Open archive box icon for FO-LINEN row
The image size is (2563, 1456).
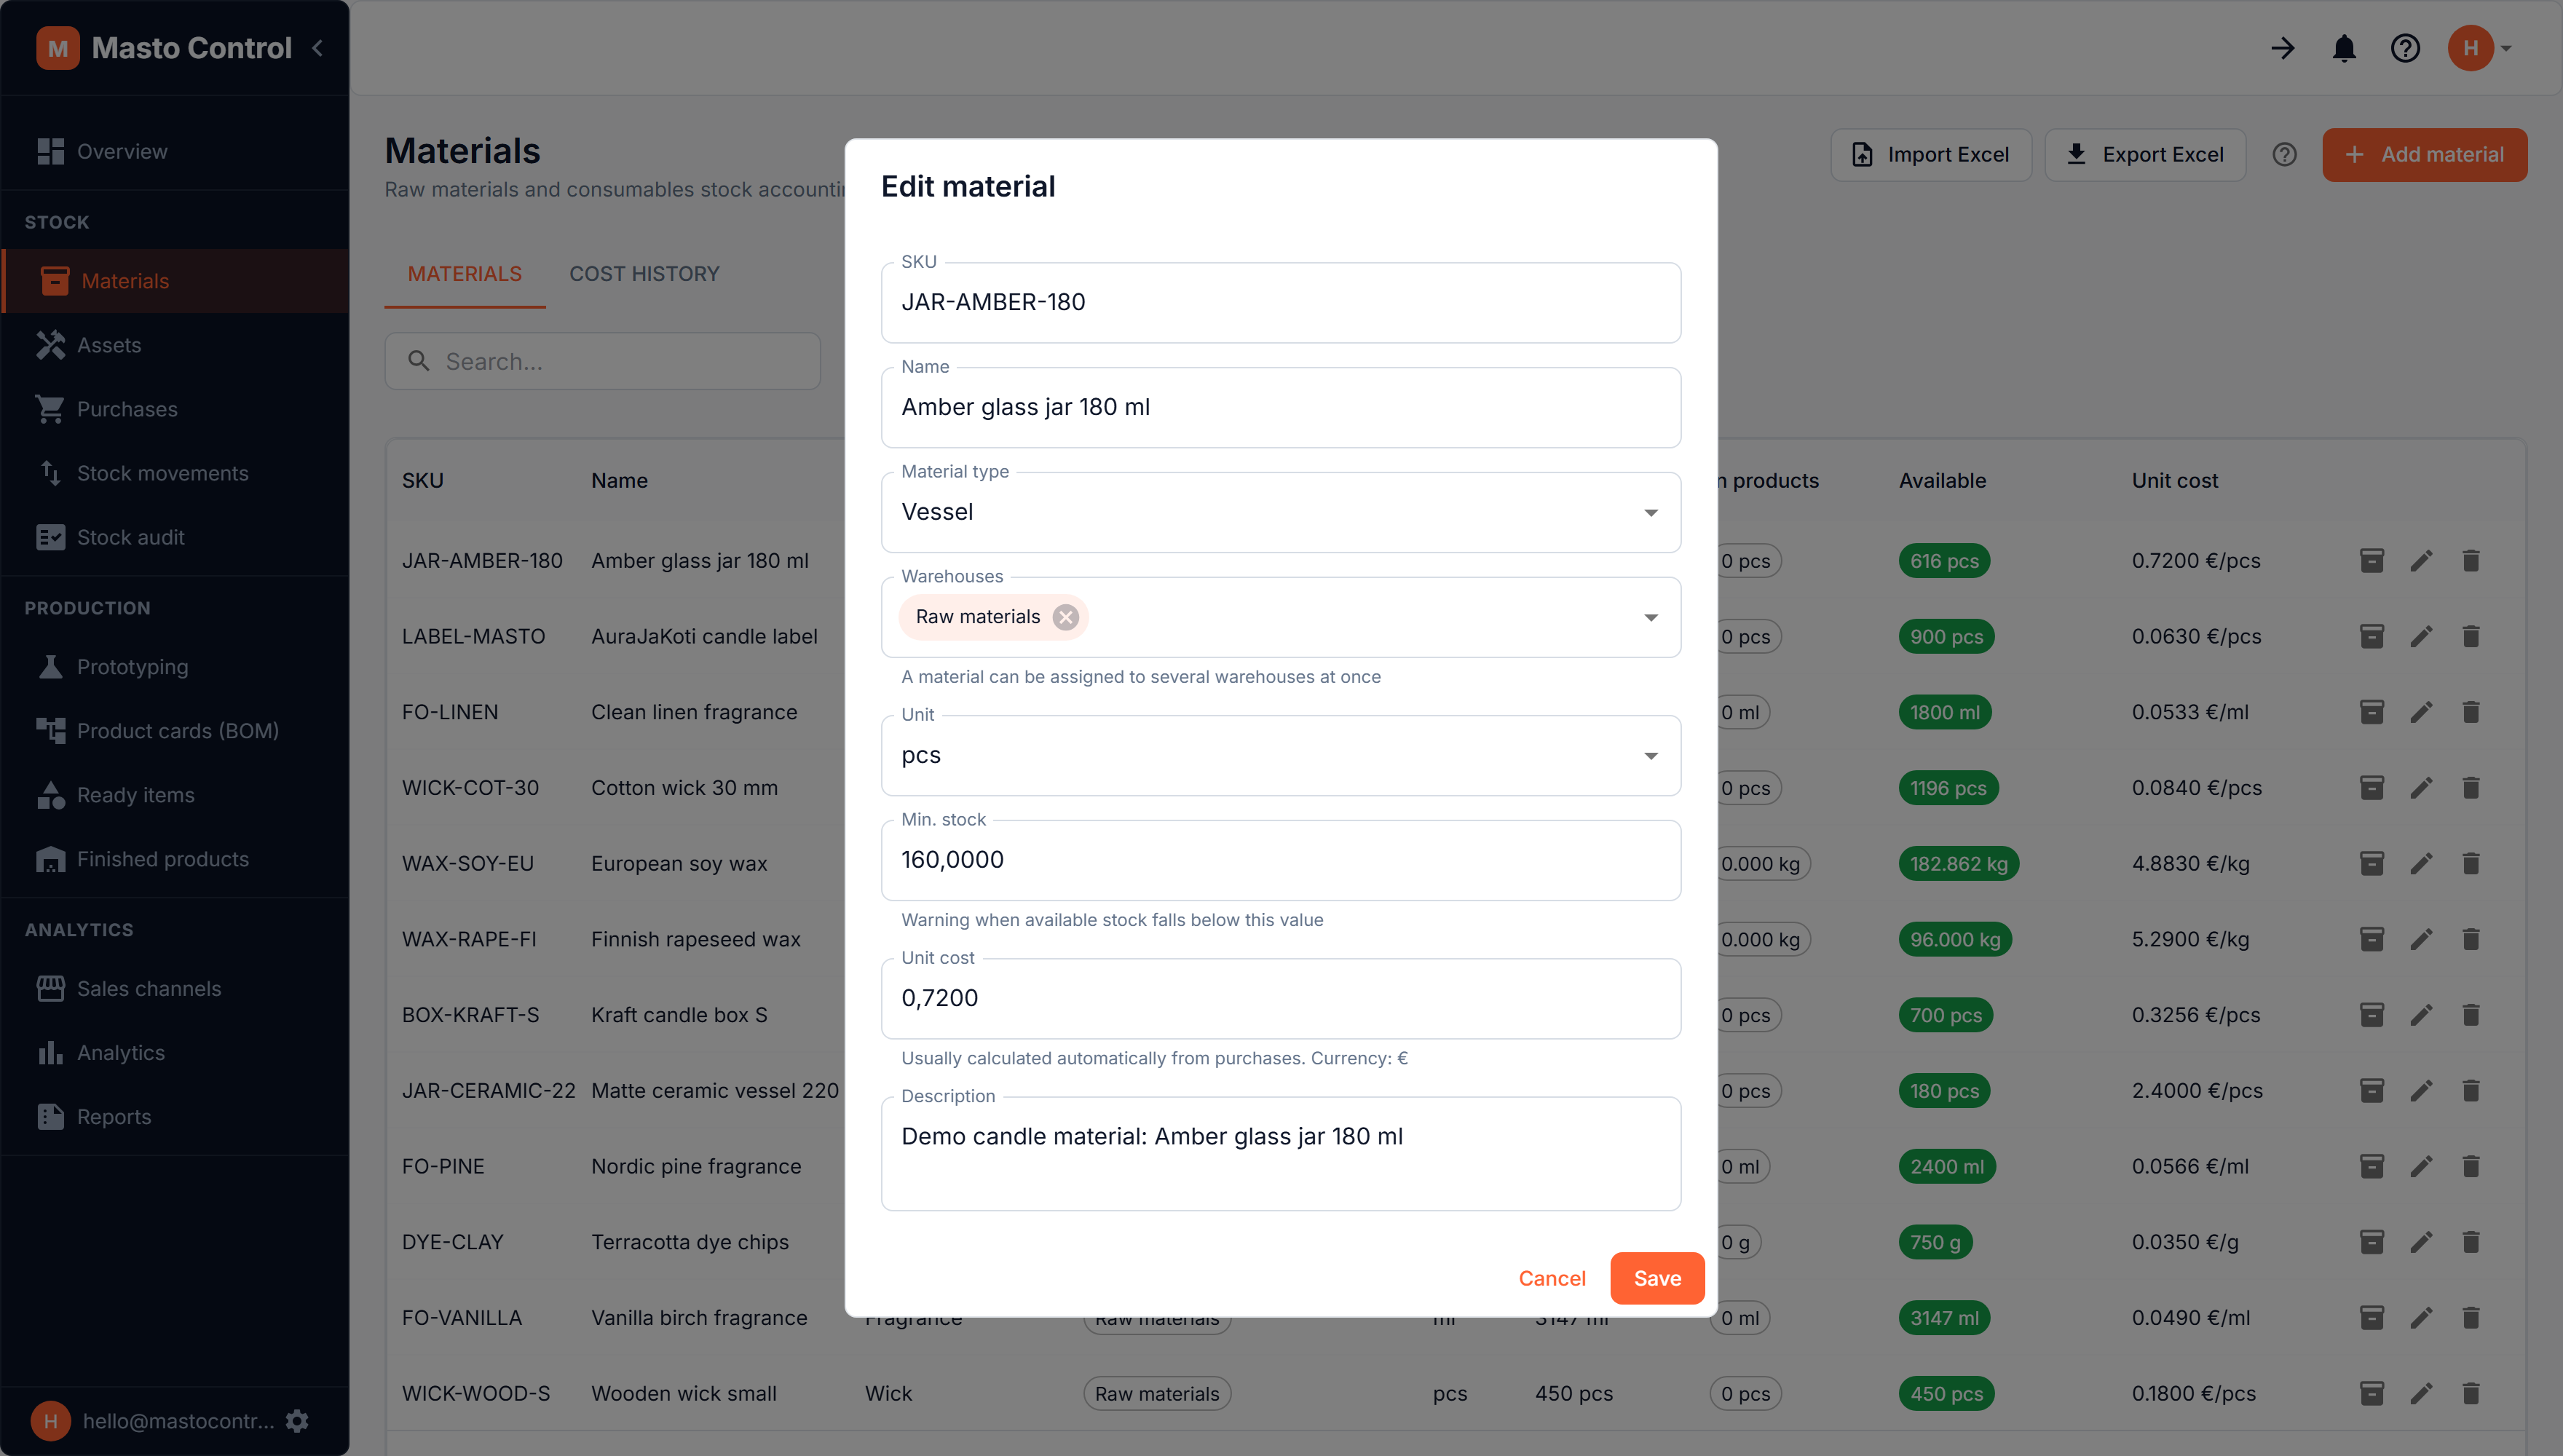(2372, 712)
